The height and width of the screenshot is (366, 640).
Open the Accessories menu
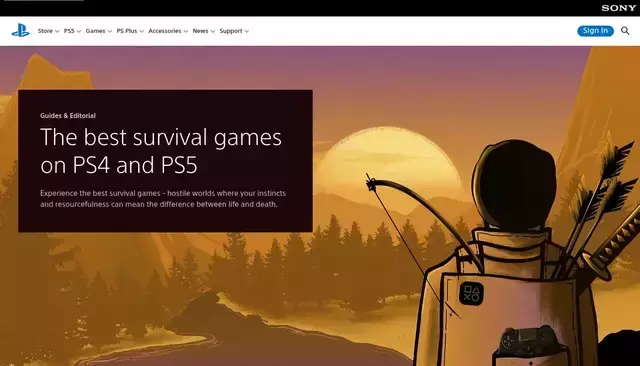click(165, 31)
